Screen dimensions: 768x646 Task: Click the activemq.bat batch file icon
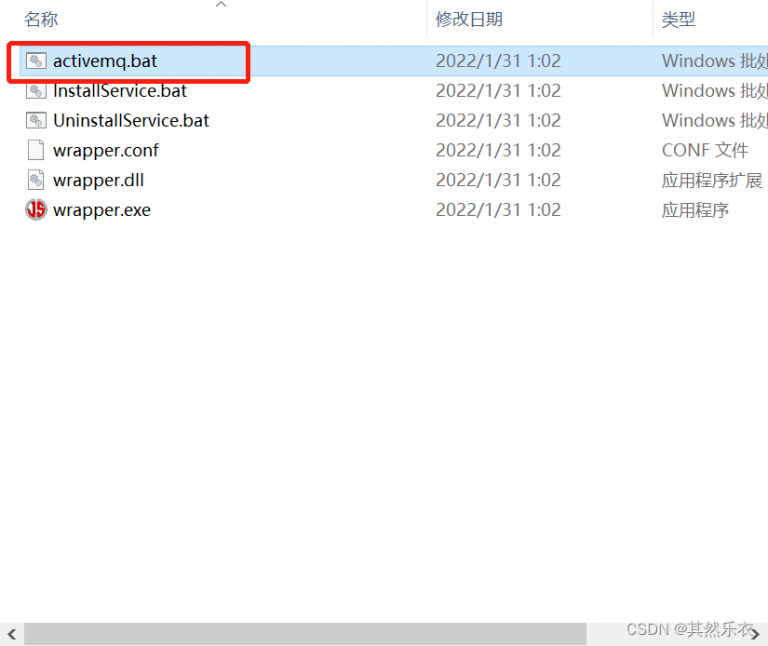click(36, 61)
